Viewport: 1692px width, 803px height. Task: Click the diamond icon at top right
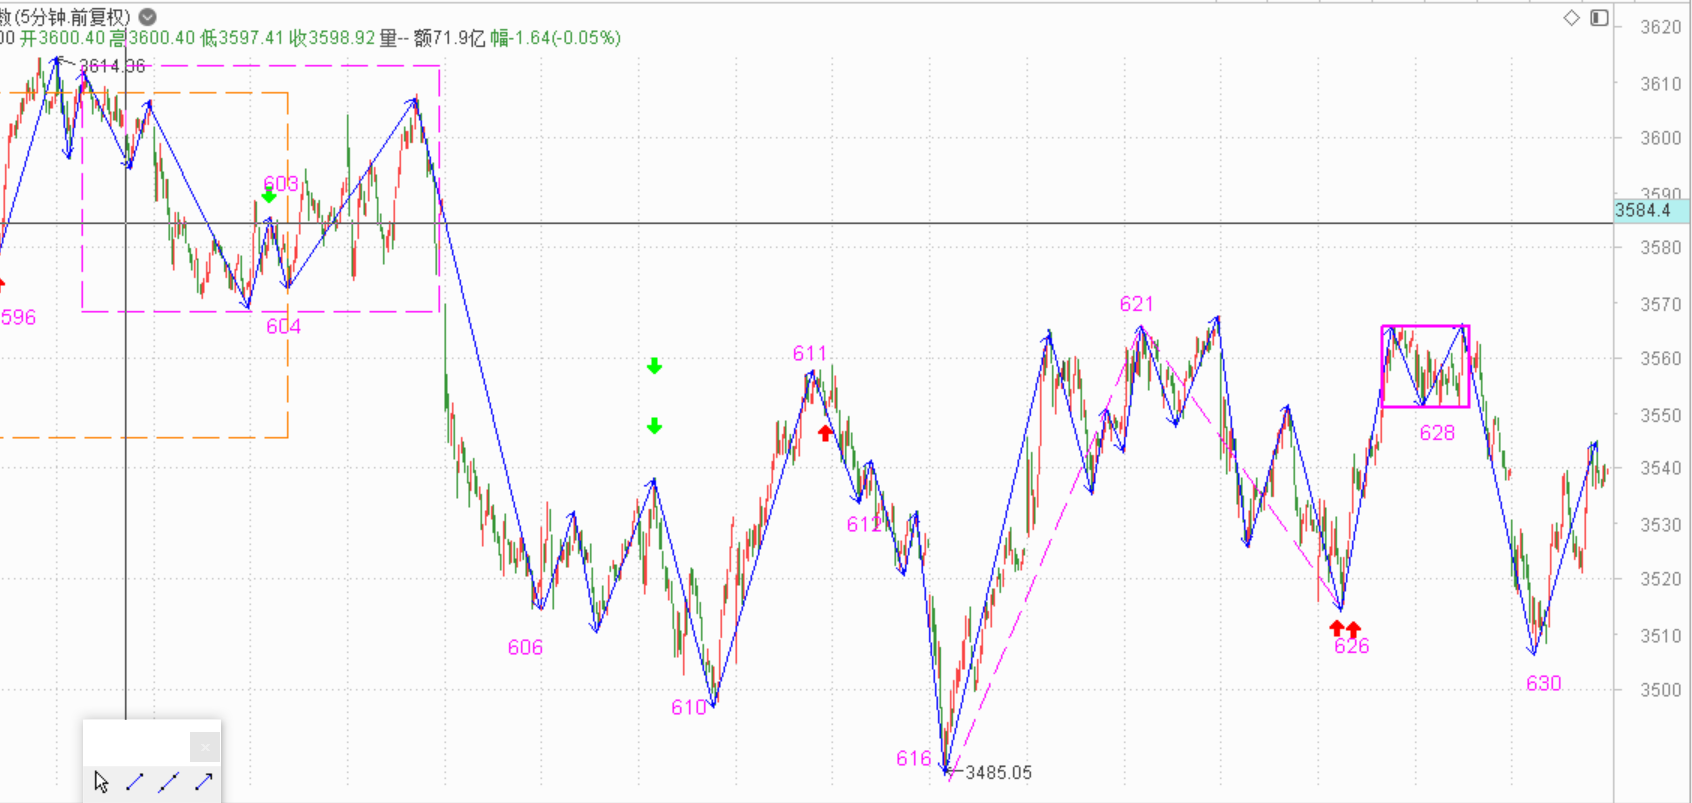[1571, 17]
